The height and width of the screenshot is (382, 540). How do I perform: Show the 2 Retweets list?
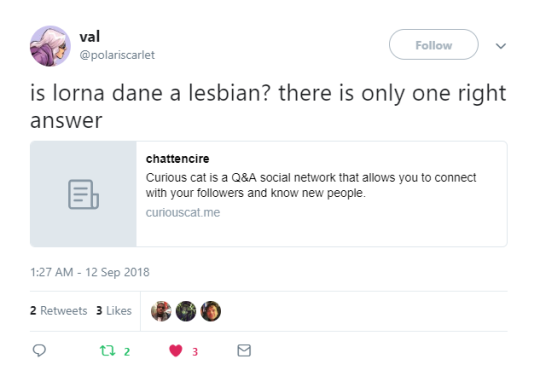59,311
